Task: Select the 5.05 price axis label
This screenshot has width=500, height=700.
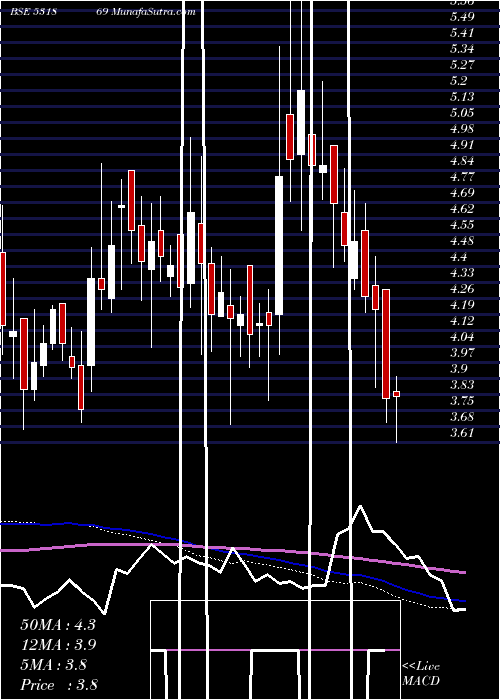Action: pyautogui.click(x=462, y=112)
